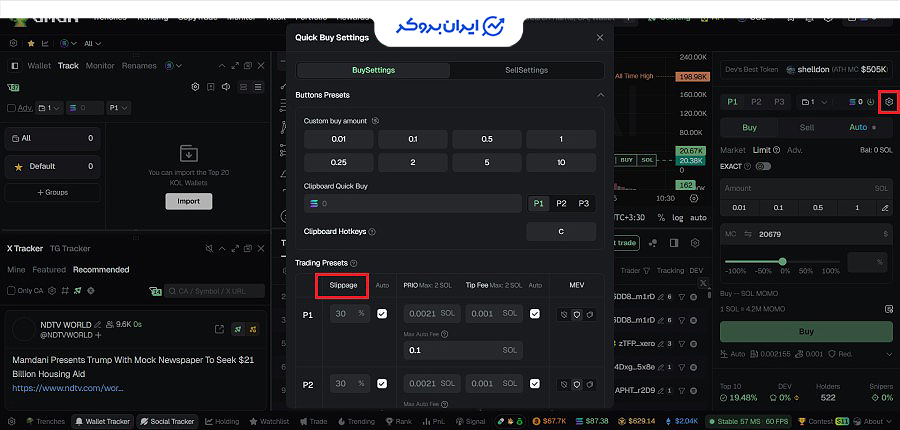
Task: Toggle sidebar layout icon beside Wallet tab
Action: point(15,66)
